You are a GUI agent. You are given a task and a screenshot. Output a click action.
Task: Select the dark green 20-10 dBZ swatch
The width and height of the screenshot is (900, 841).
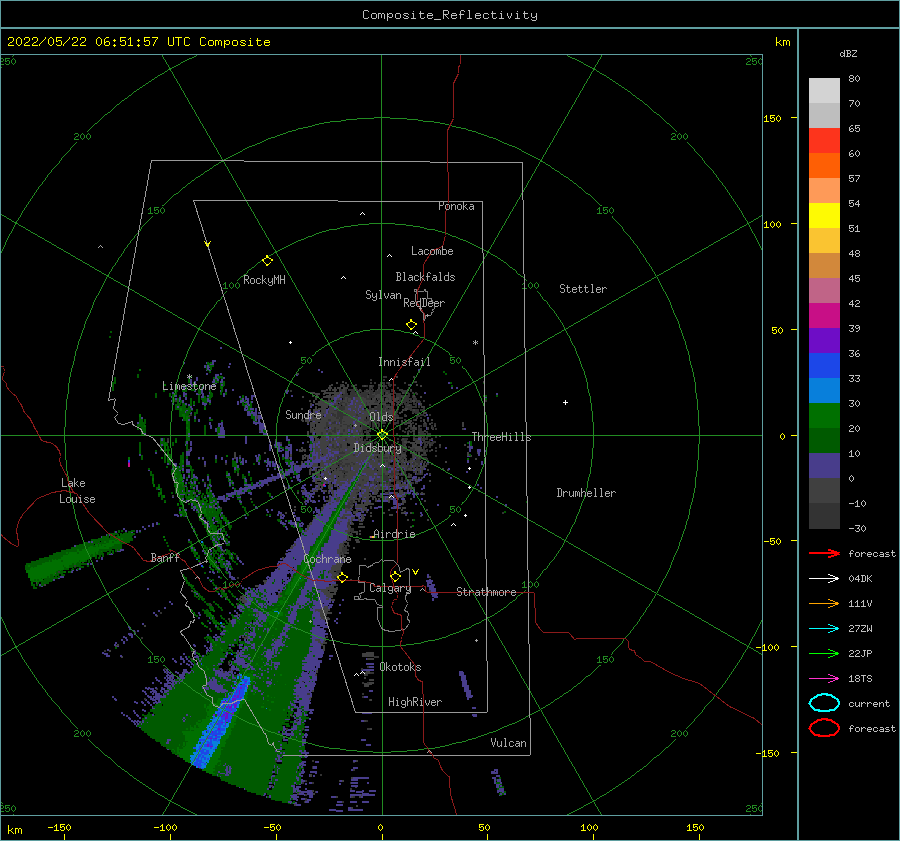824,440
